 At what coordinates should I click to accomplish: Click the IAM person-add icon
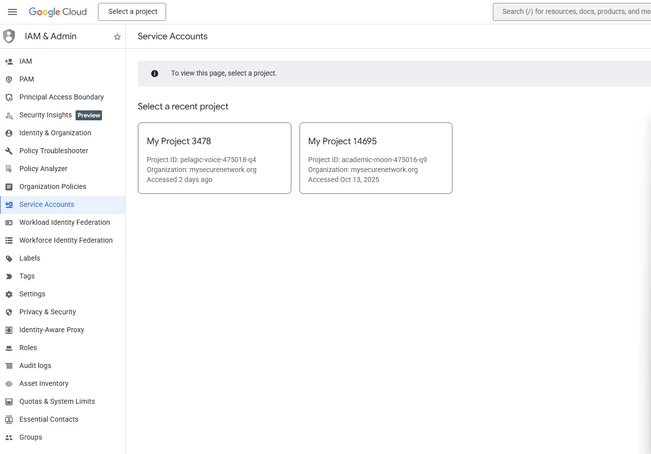(x=9, y=61)
